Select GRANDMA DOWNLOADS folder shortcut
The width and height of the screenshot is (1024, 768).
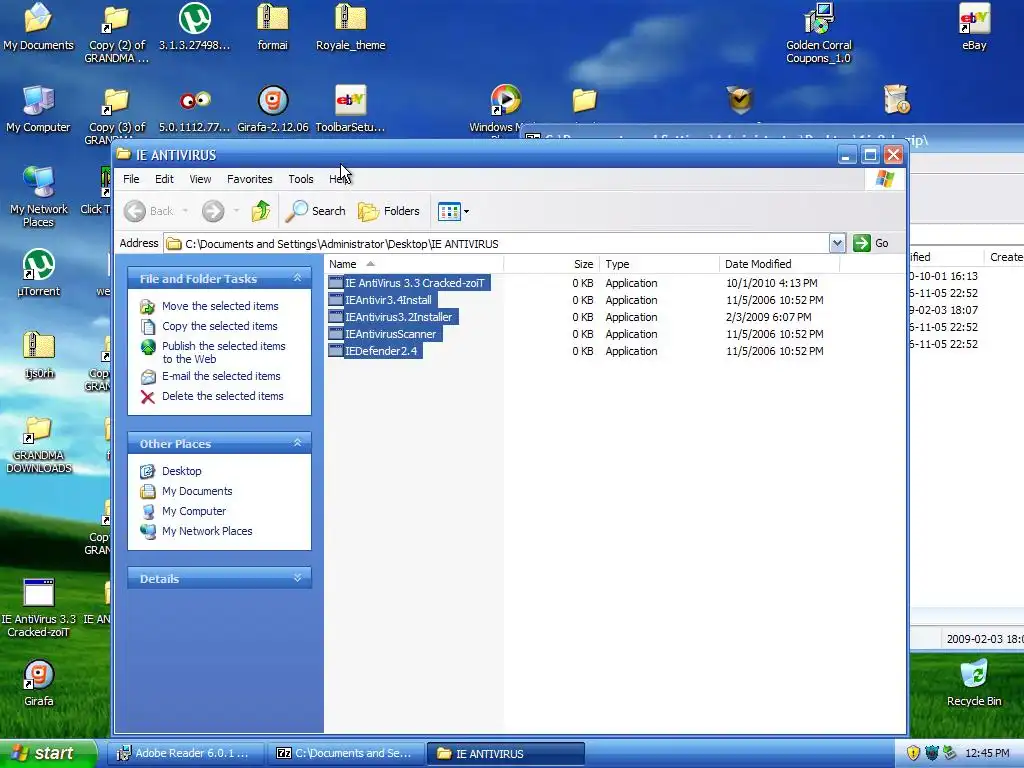pyautogui.click(x=39, y=445)
